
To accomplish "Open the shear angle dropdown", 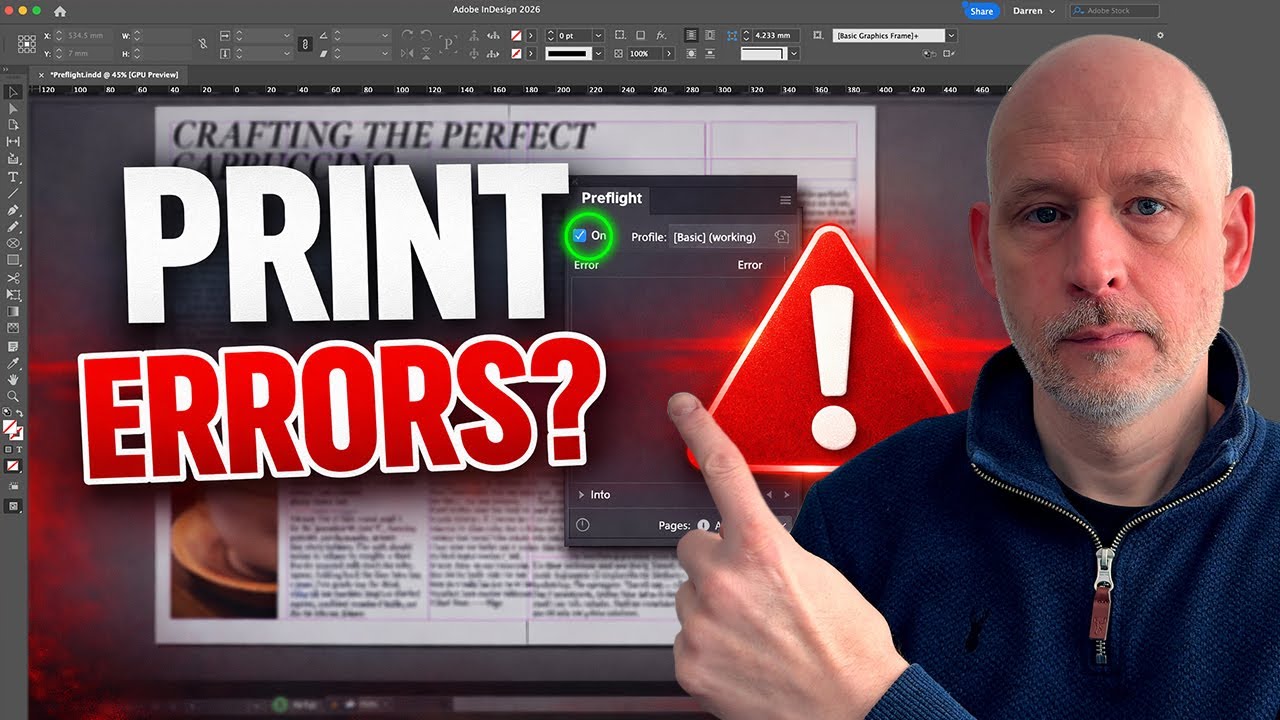I will tap(384, 53).
